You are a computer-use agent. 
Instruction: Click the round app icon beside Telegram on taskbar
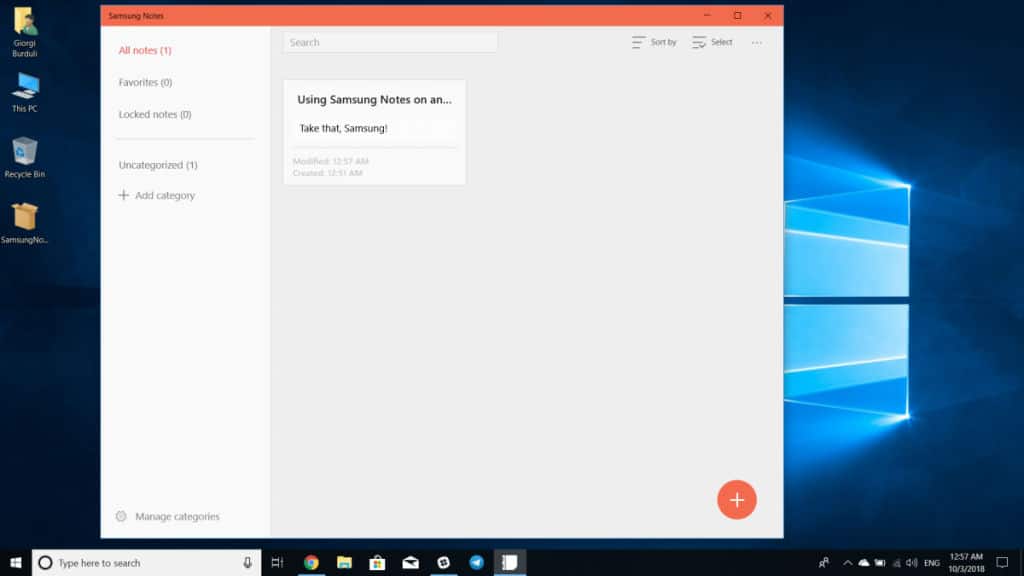coord(443,563)
